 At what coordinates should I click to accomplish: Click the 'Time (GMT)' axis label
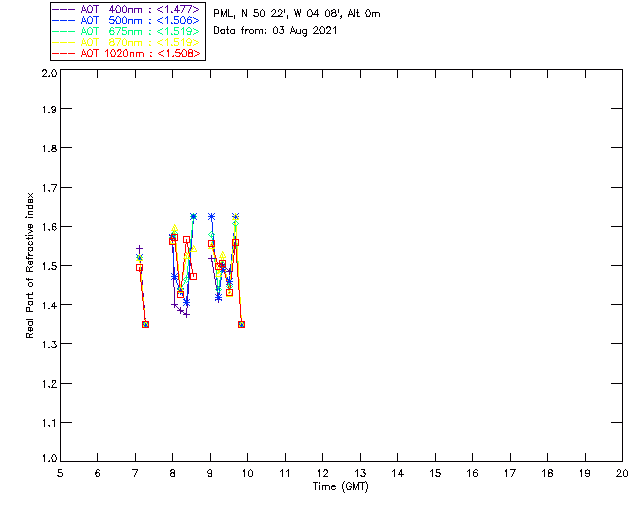(x=340, y=487)
